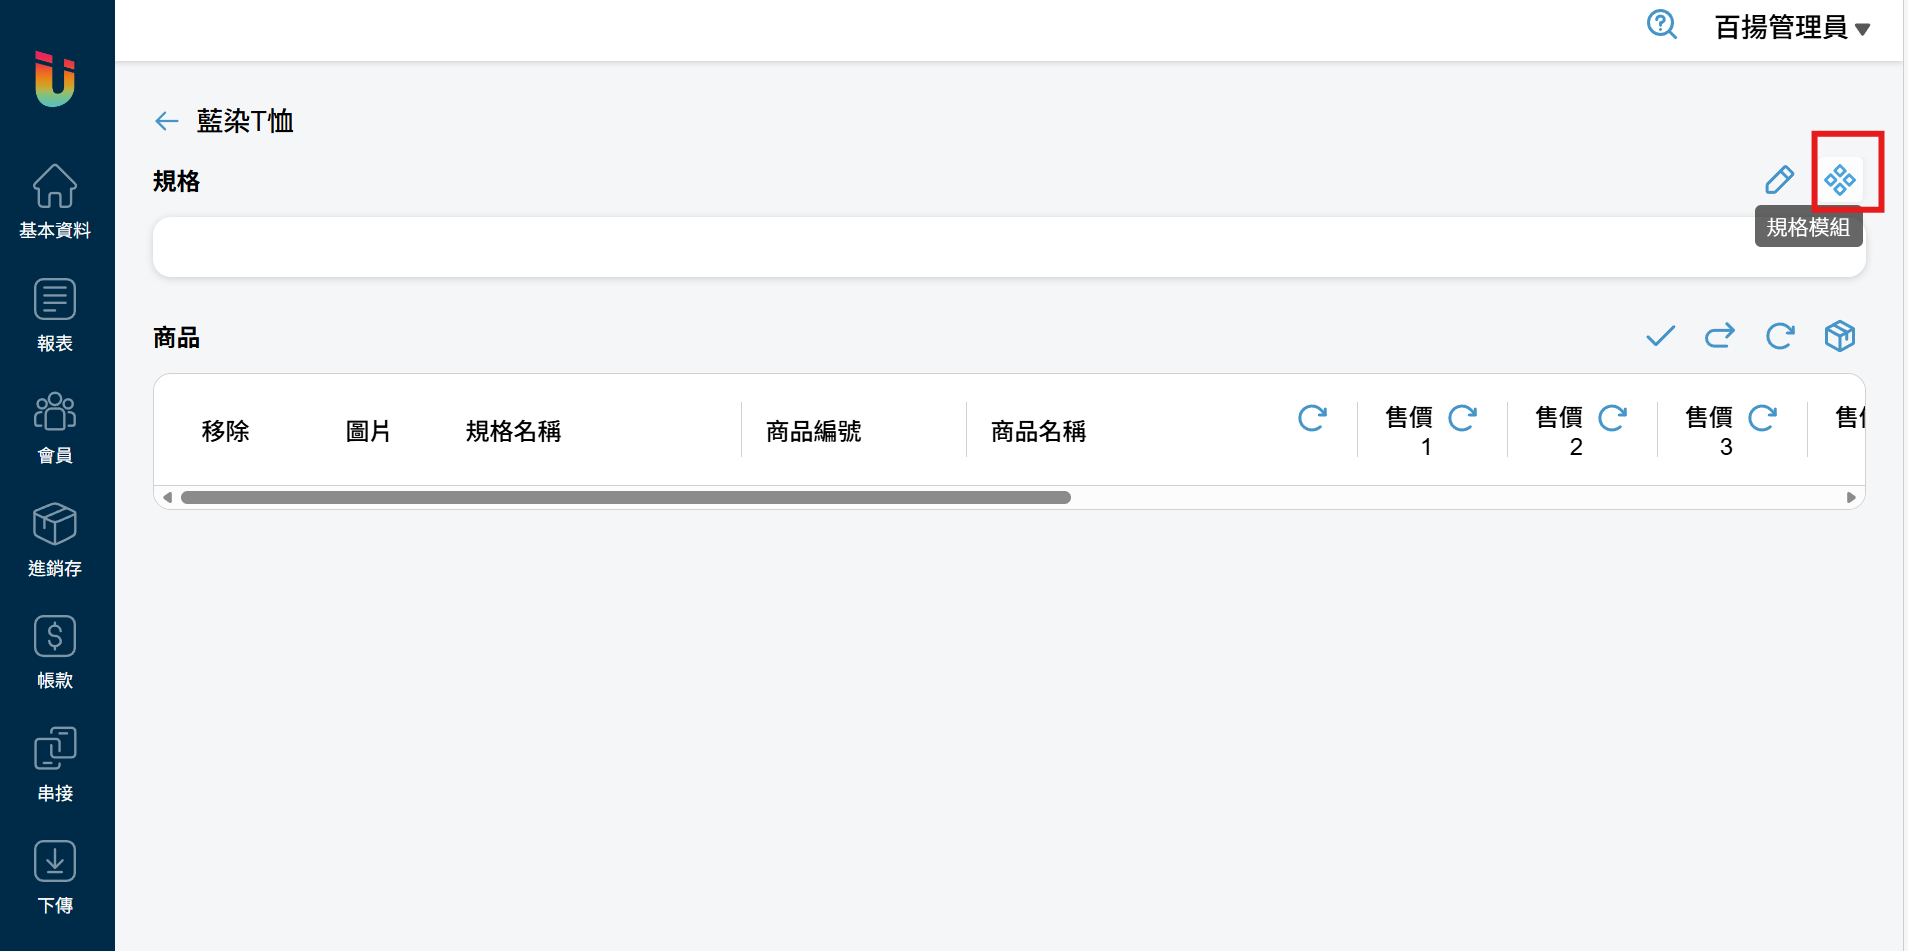
Task: Click the horizontal scrollbar right arrow
Action: coord(1851,497)
